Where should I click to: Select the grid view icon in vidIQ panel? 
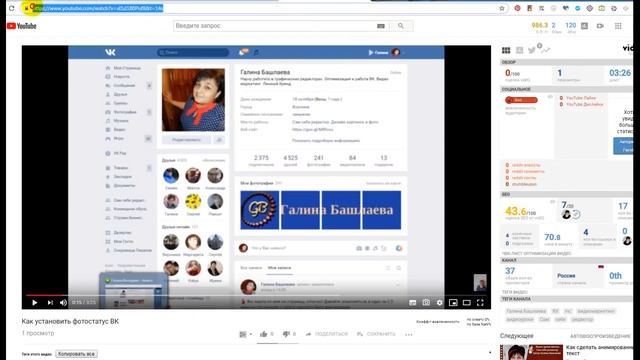tap(506, 50)
